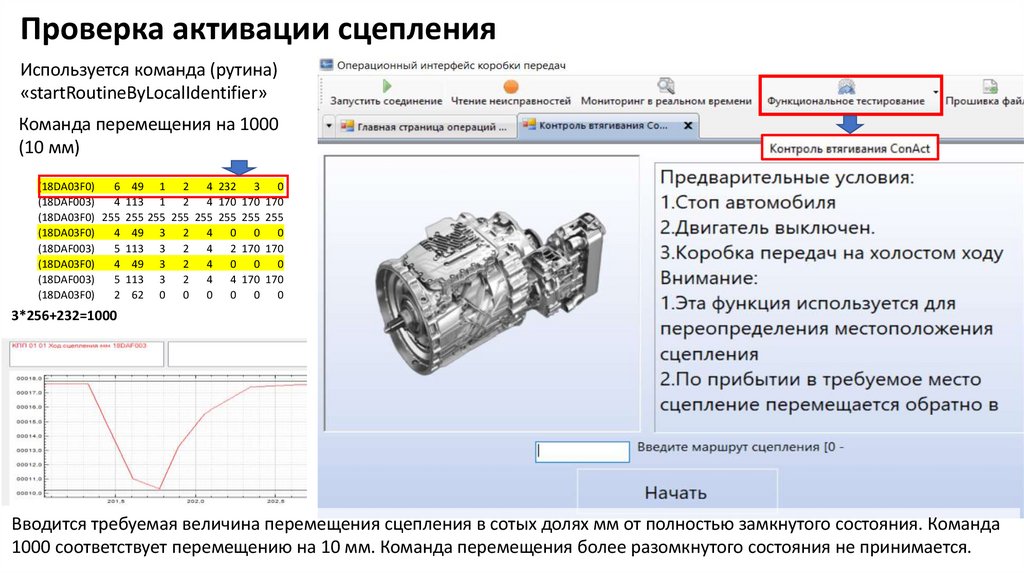
Task: Click the table row '(18DAF003) 4 113 1 2 4 170 170 170'
Action: (161, 202)
